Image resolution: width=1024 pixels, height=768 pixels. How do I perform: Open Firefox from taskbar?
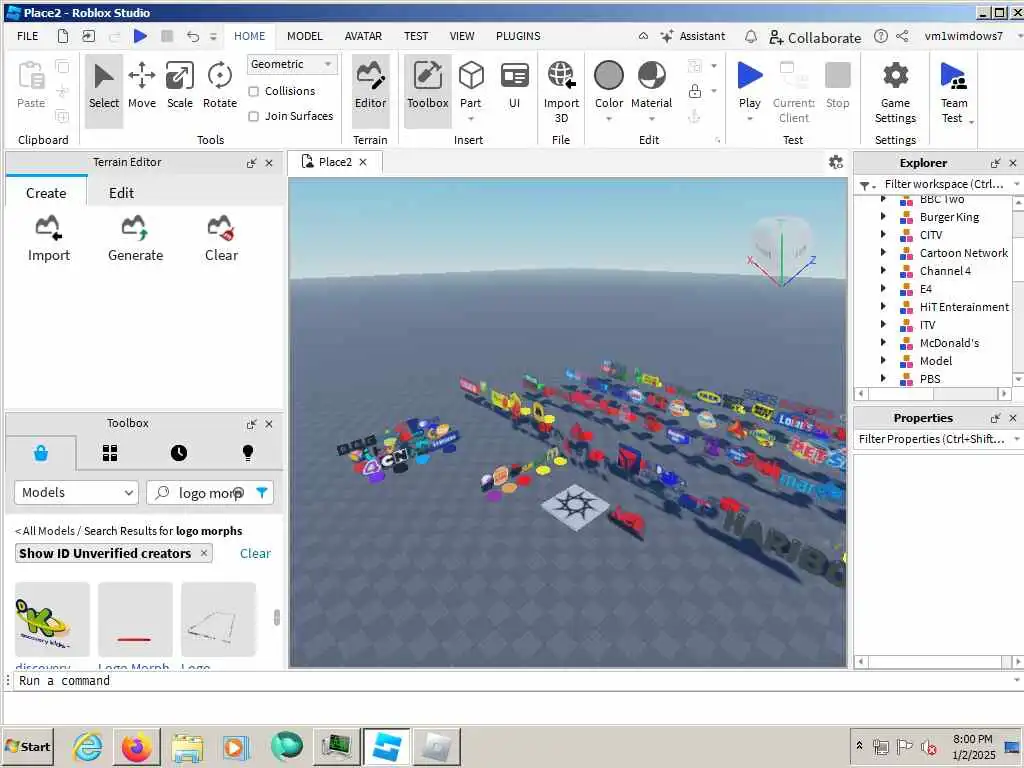tap(136, 747)
